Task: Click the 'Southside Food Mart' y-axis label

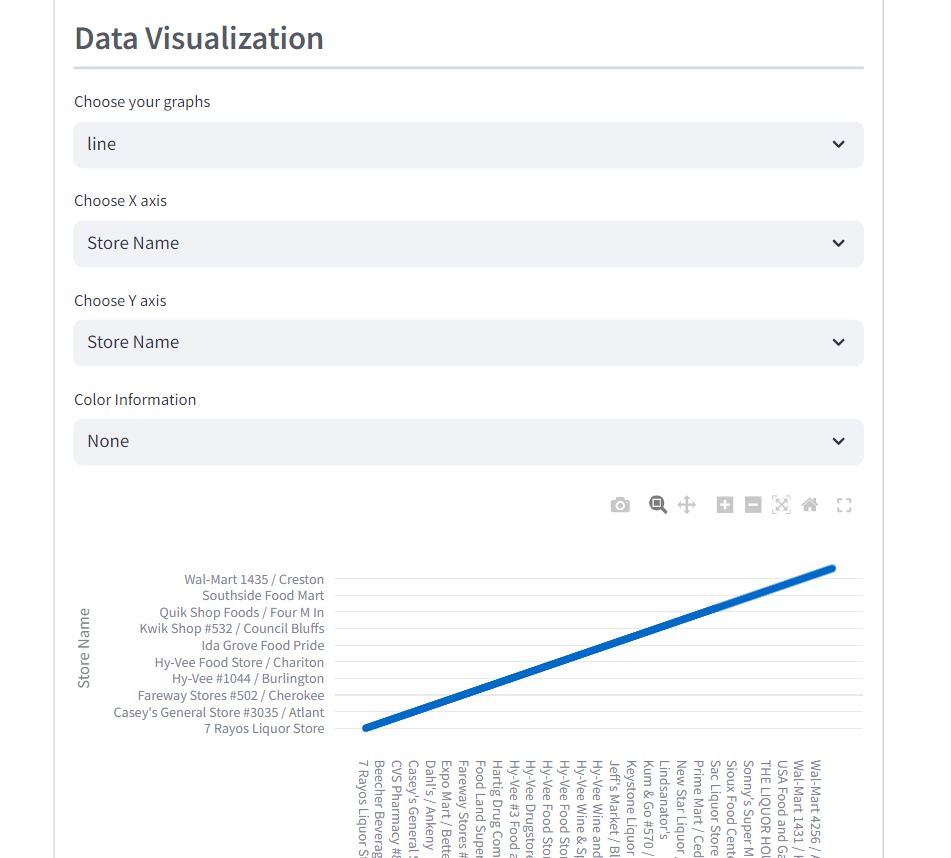Action: coord(263,595)
